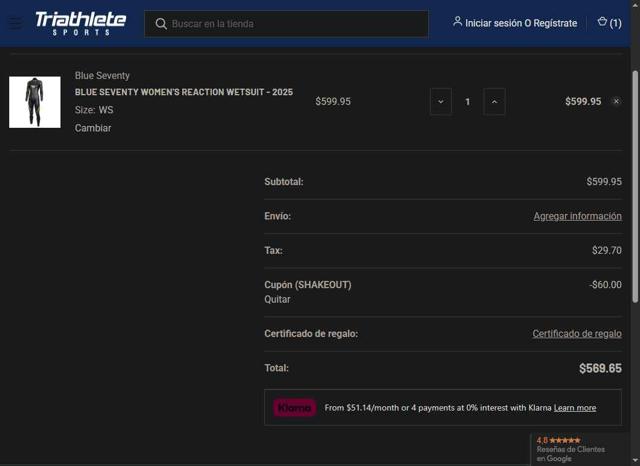Click the 'Subtotal:' label

pyautogui.click(x=284, y=182)
